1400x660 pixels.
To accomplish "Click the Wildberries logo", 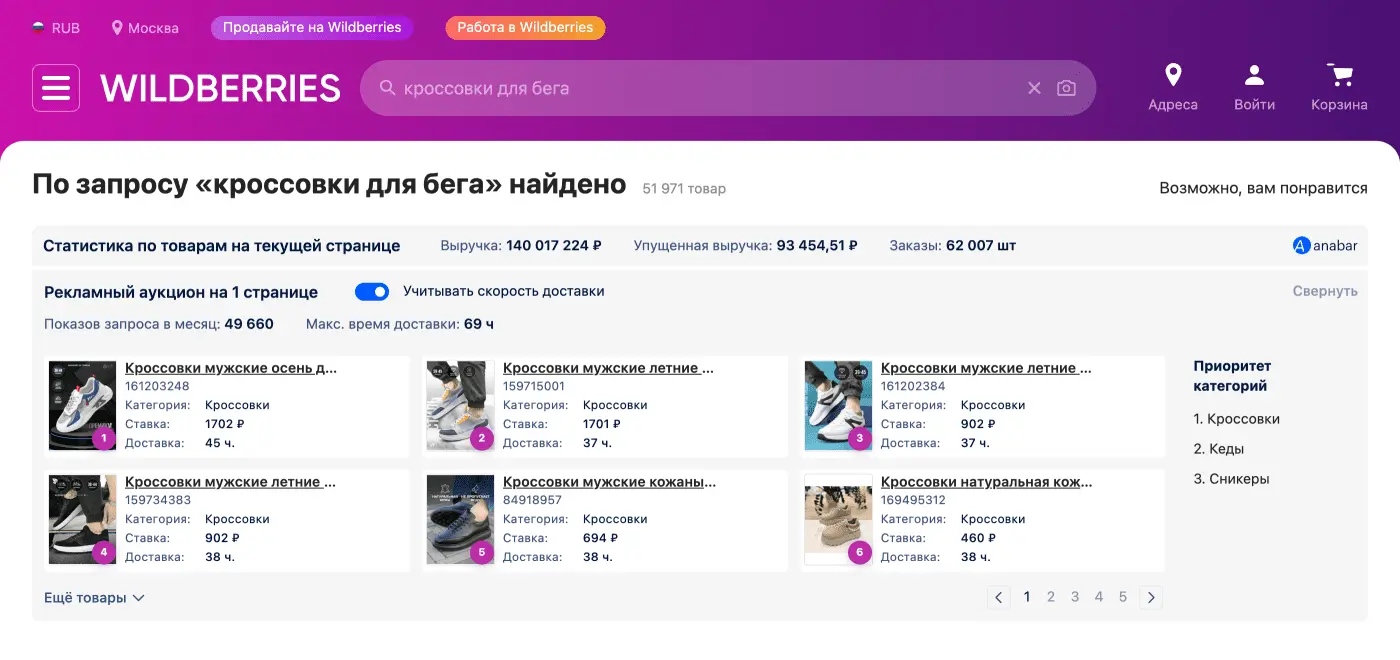I will point(221,88).
